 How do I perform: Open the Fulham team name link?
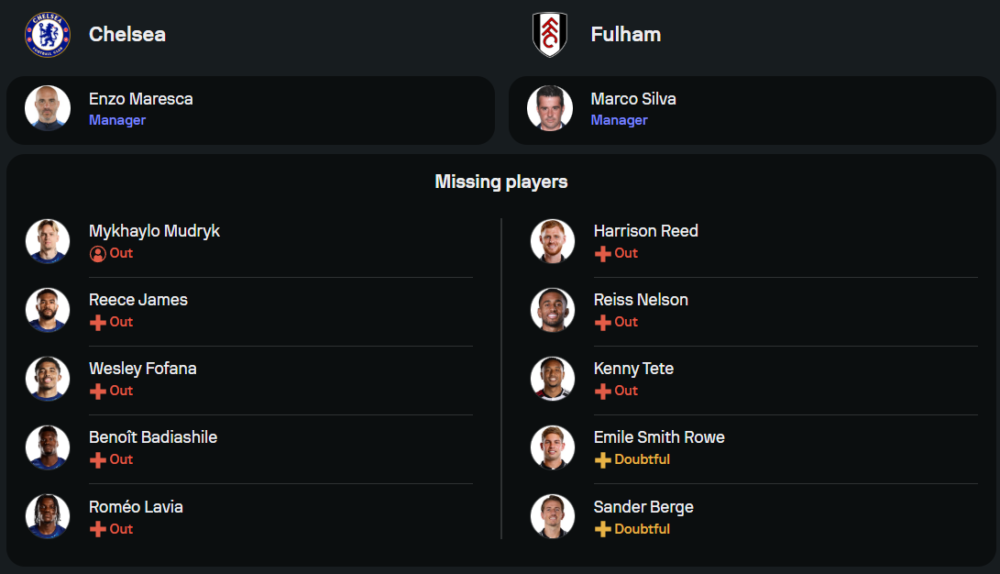pos(625,34)
